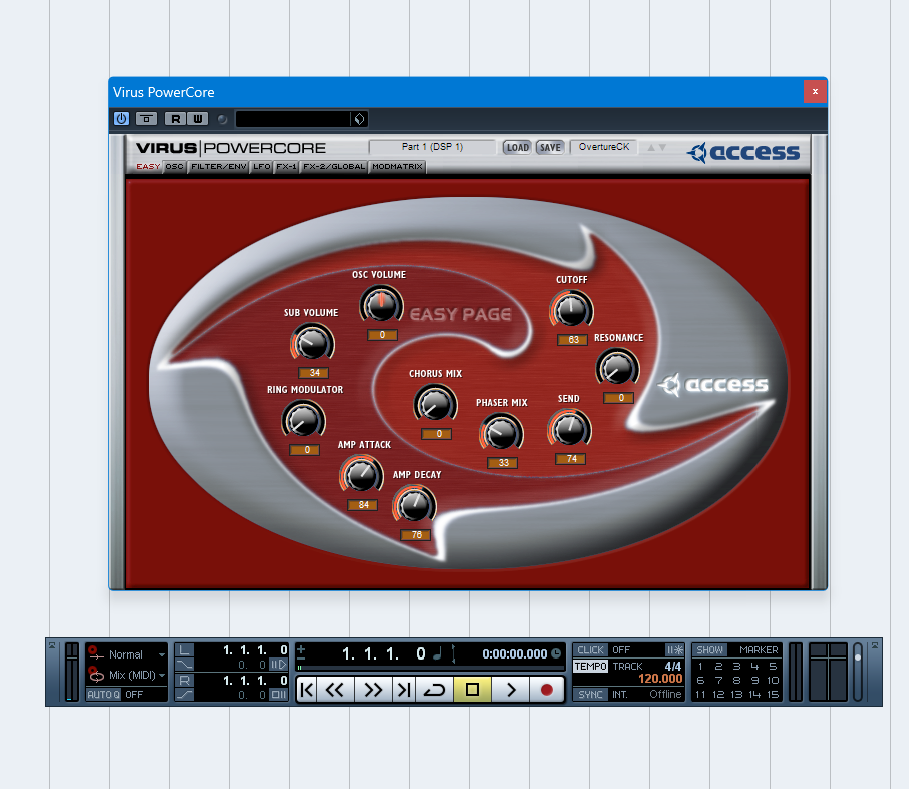Image resolution: width=909 pixels, height=789 pixels.
Task: Switch to the OSC tab
Action: pos(174,167)
